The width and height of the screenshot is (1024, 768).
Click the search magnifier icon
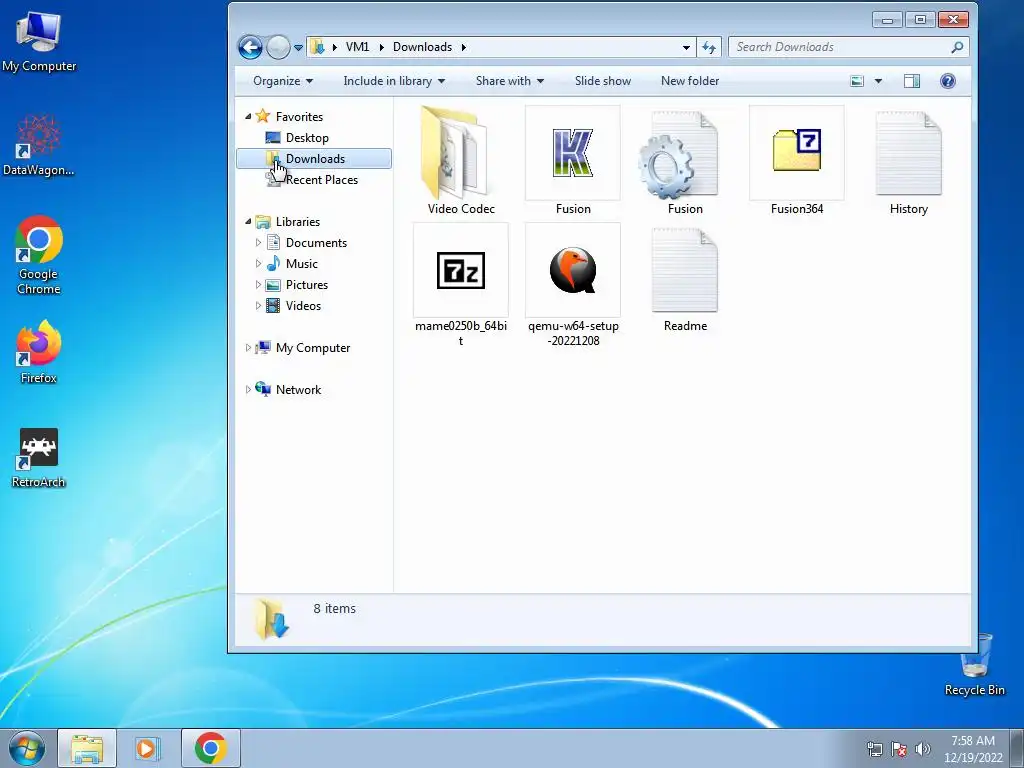[957, 47]
